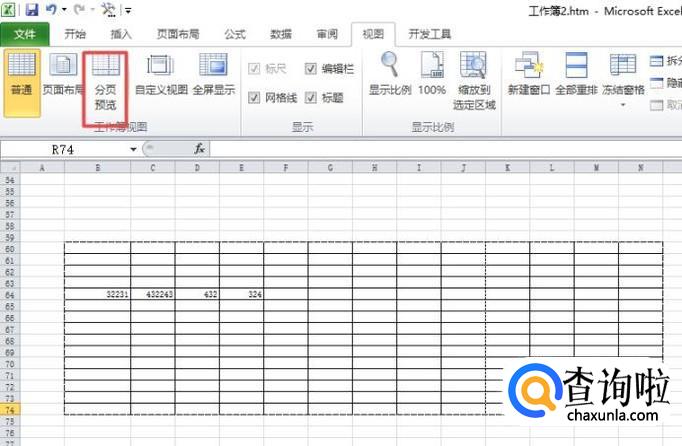Expand Freeze Panes dropdown arrow

[623, 105]
